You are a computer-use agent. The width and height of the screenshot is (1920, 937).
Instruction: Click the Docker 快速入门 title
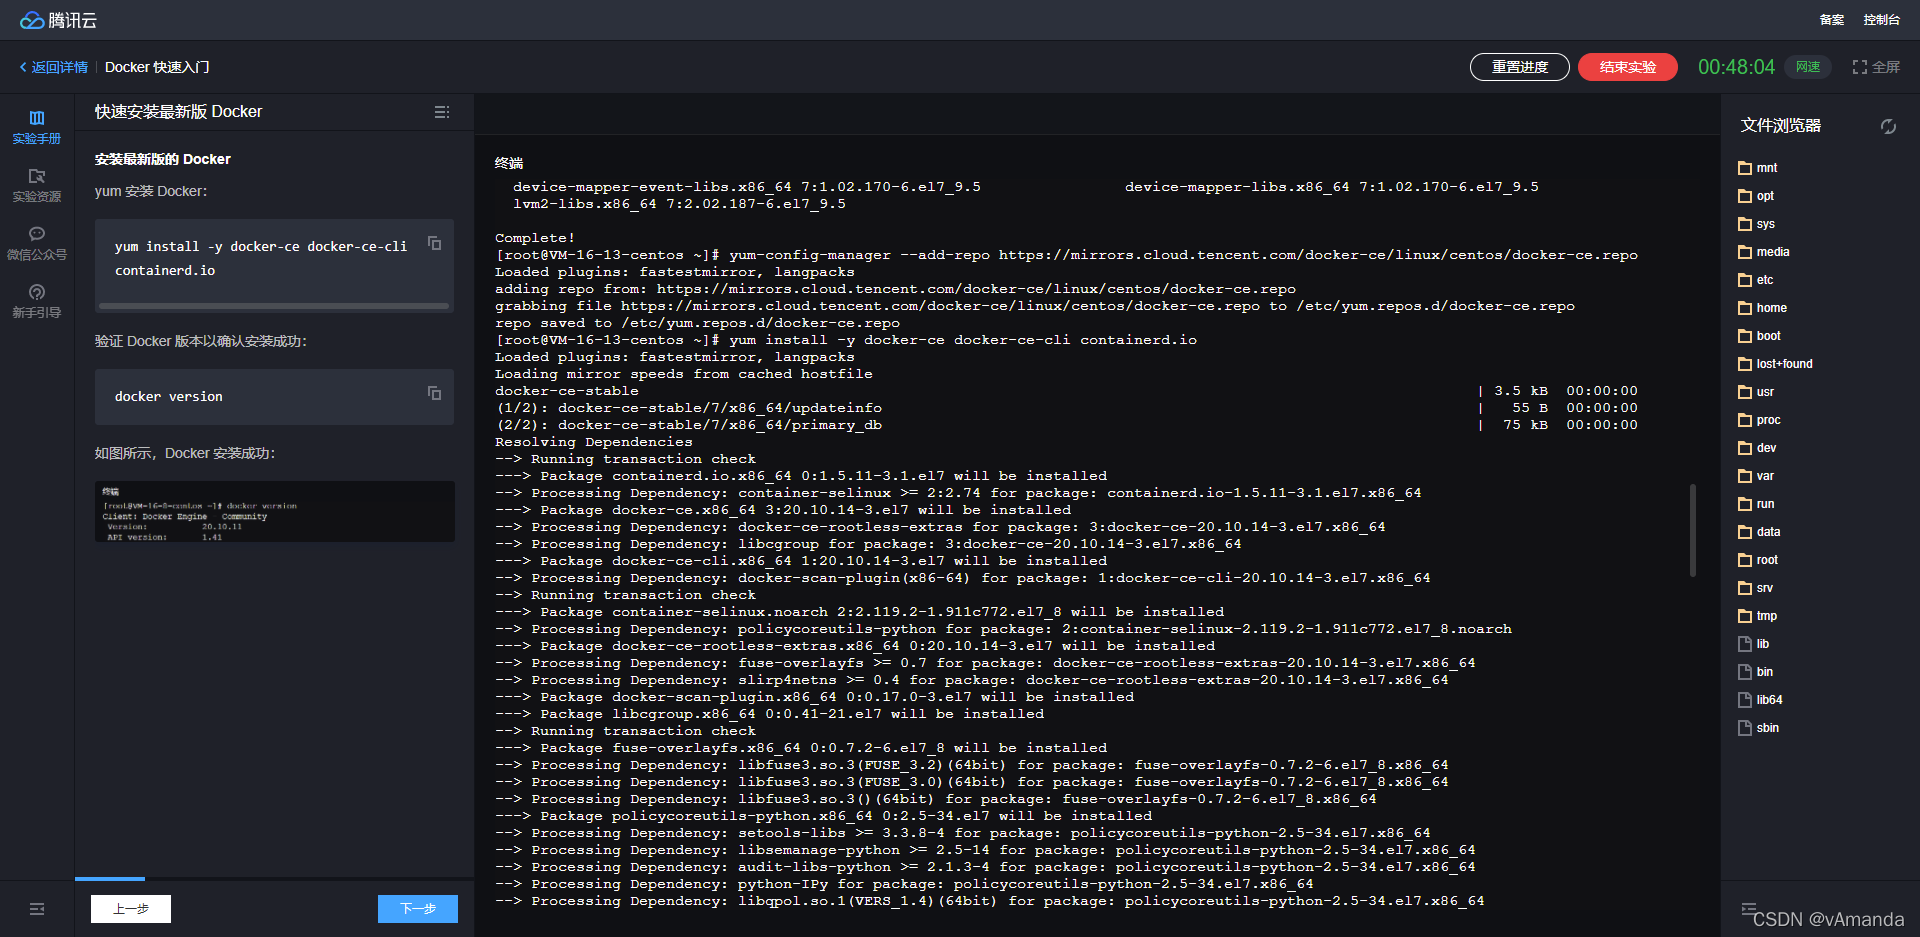coord(157,67)
